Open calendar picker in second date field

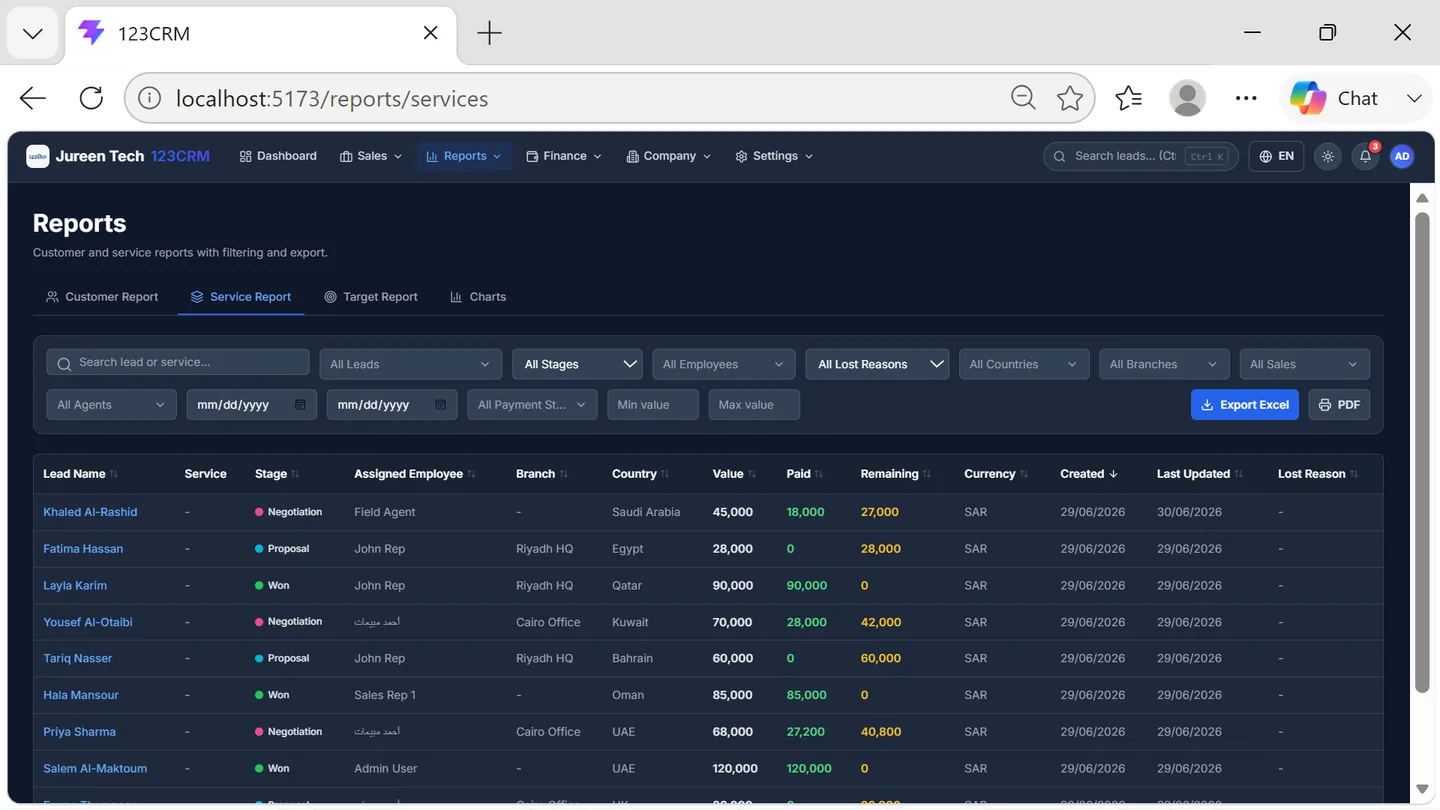click(440, 405)
